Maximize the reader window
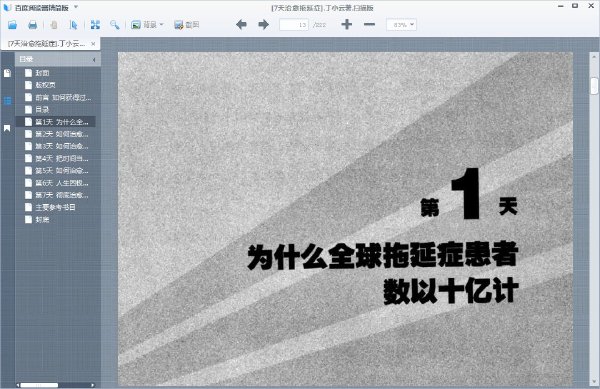This screenshot has height=389, width=600. click(x=575, y=6)
